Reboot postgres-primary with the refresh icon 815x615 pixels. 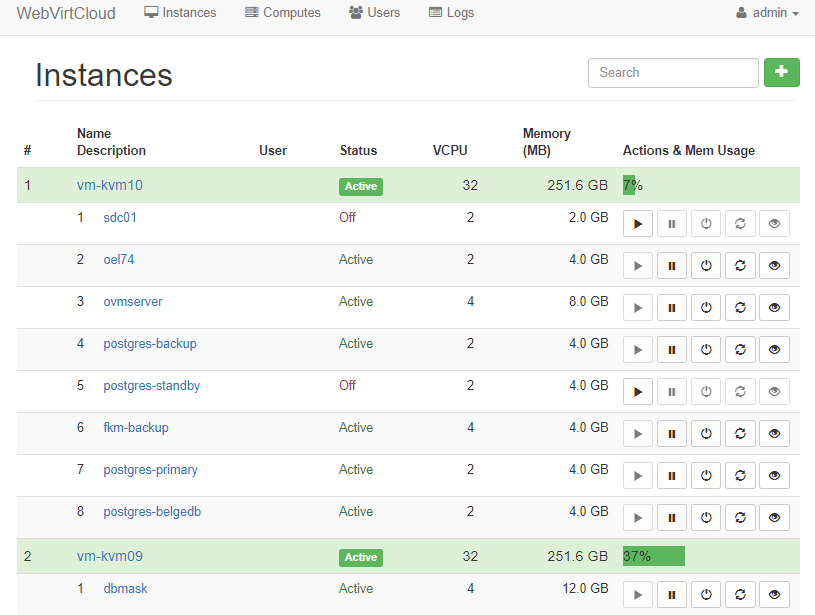coord(740,475)
